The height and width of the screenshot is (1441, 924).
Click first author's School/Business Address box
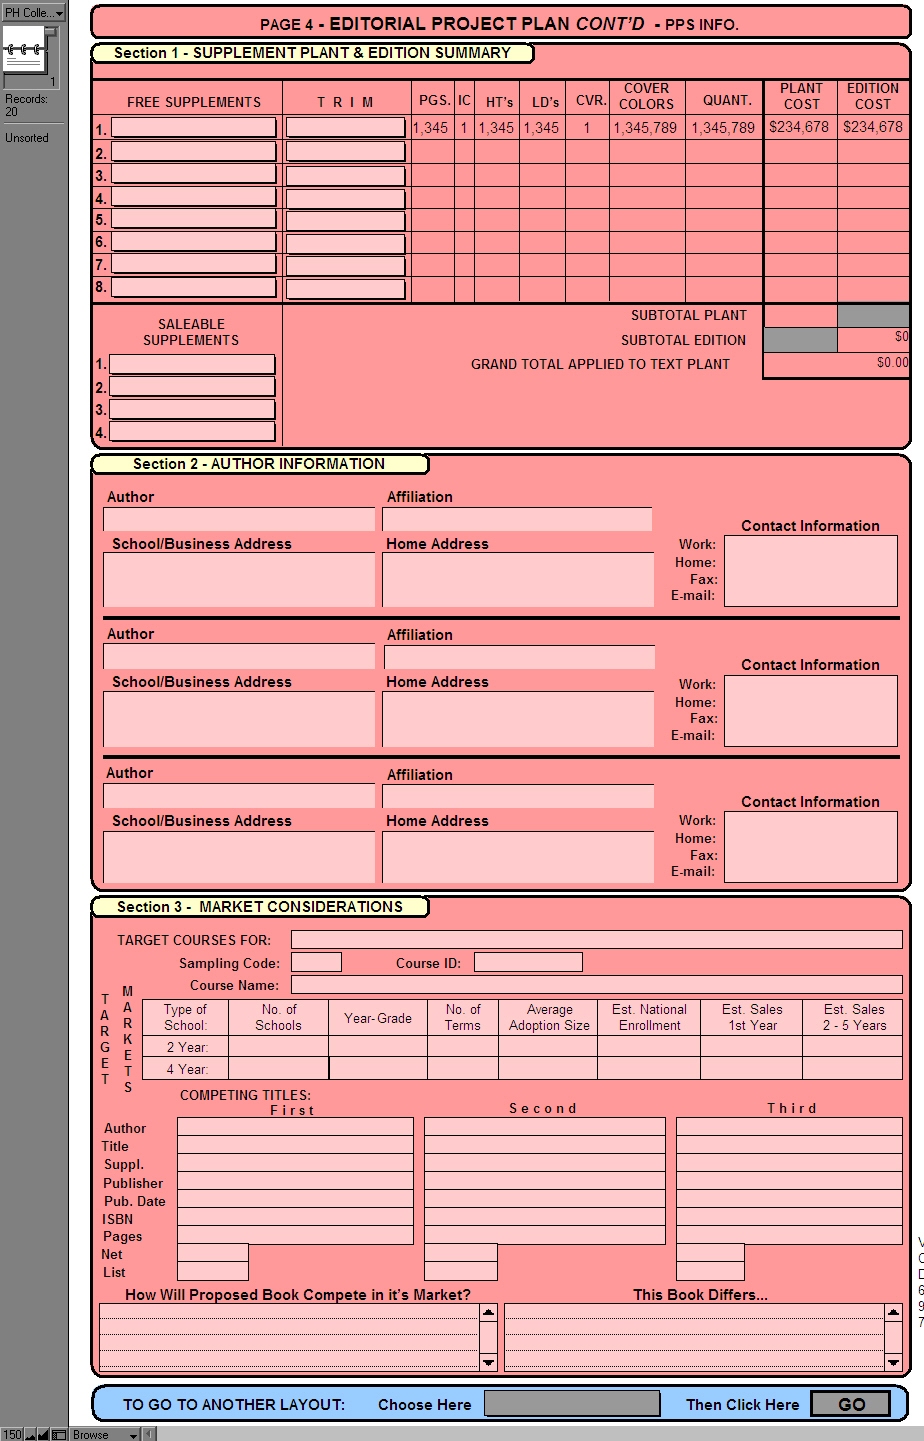[239, 580]
